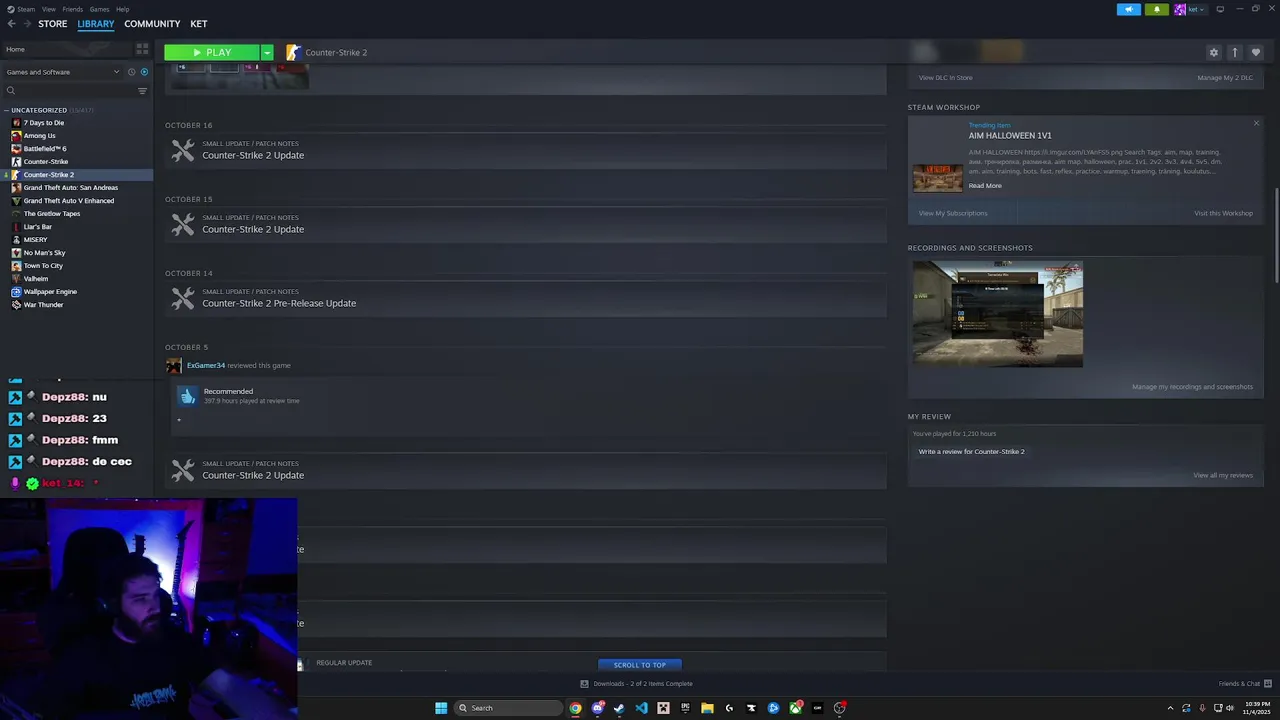The width and height of the screenshot is (1280, 720).
Task: Open Steam app on the taskbar
Action: pyautogui.click(x=619, y=708)
